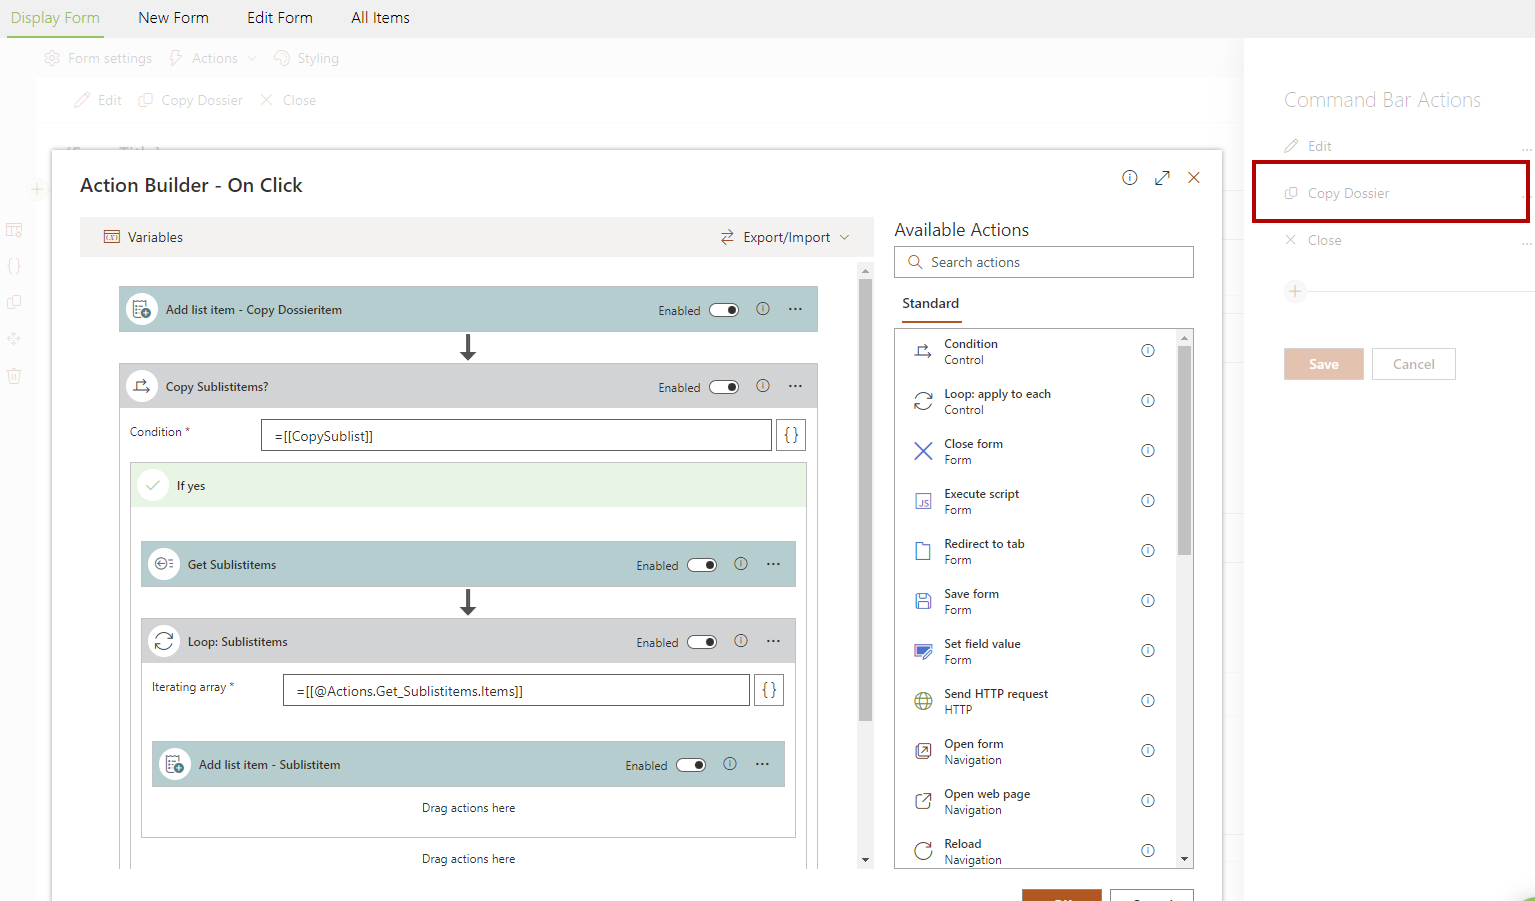This screenshot has width=1535, height=901.
Task: Toggle Enabled switch for Add list item - Copy Dossieritem
Action: [x=724, y=310]
